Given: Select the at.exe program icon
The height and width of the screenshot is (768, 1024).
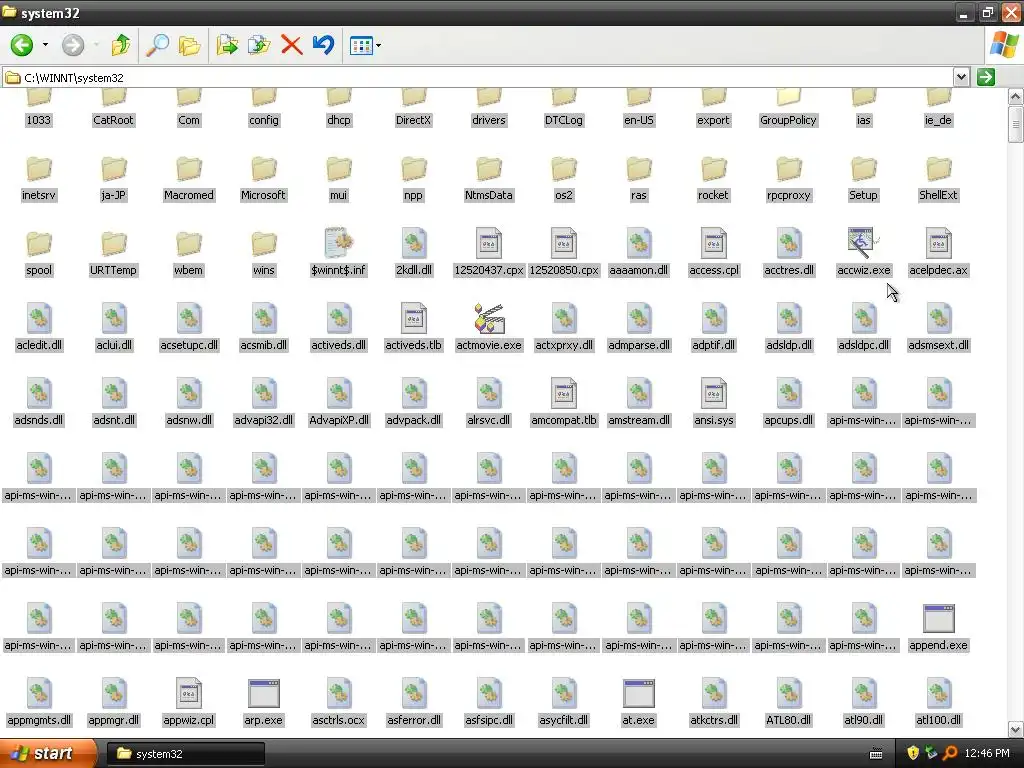Looking at the screenshot, I should (x=639, y=694).
